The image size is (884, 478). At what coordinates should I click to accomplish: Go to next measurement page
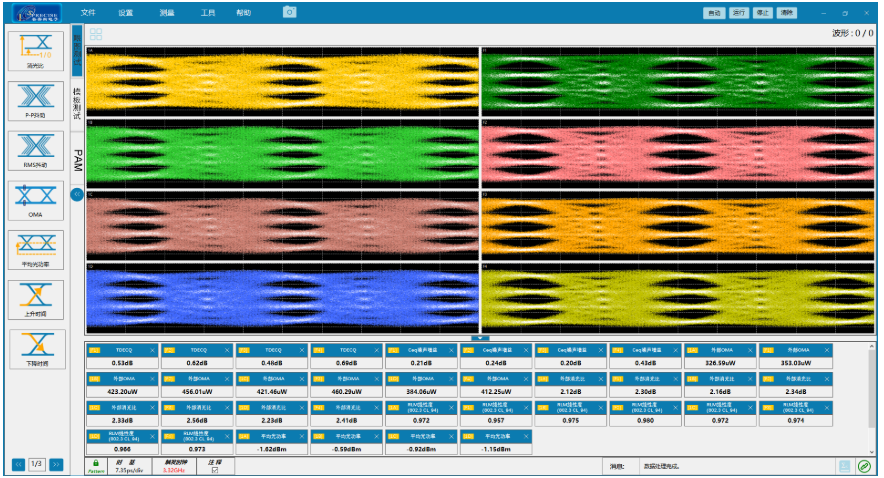[56, 464]
